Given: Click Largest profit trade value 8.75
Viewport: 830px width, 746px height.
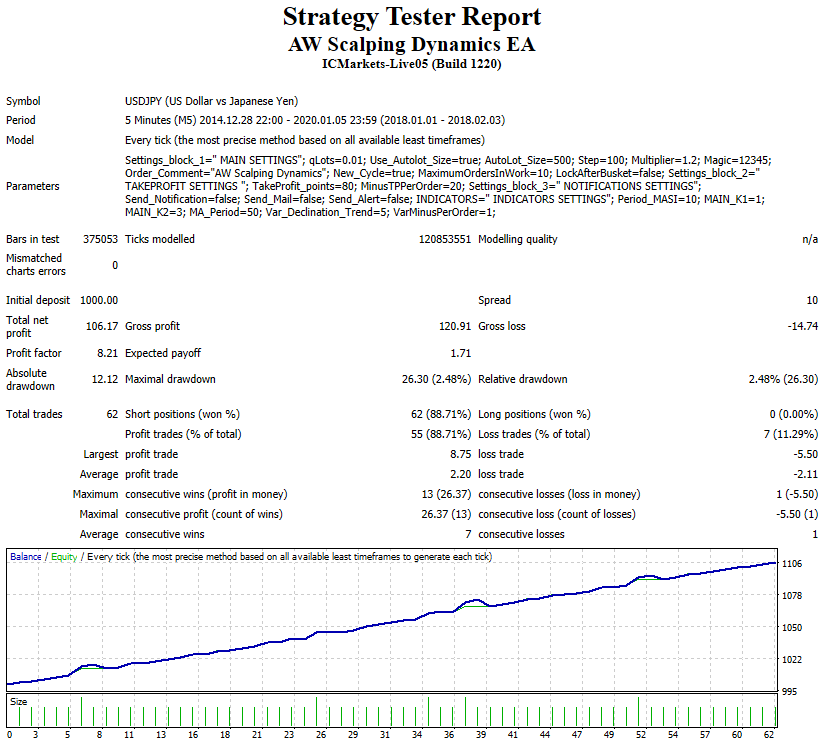Looking at the screenshot, I should [x=461, y=454].
